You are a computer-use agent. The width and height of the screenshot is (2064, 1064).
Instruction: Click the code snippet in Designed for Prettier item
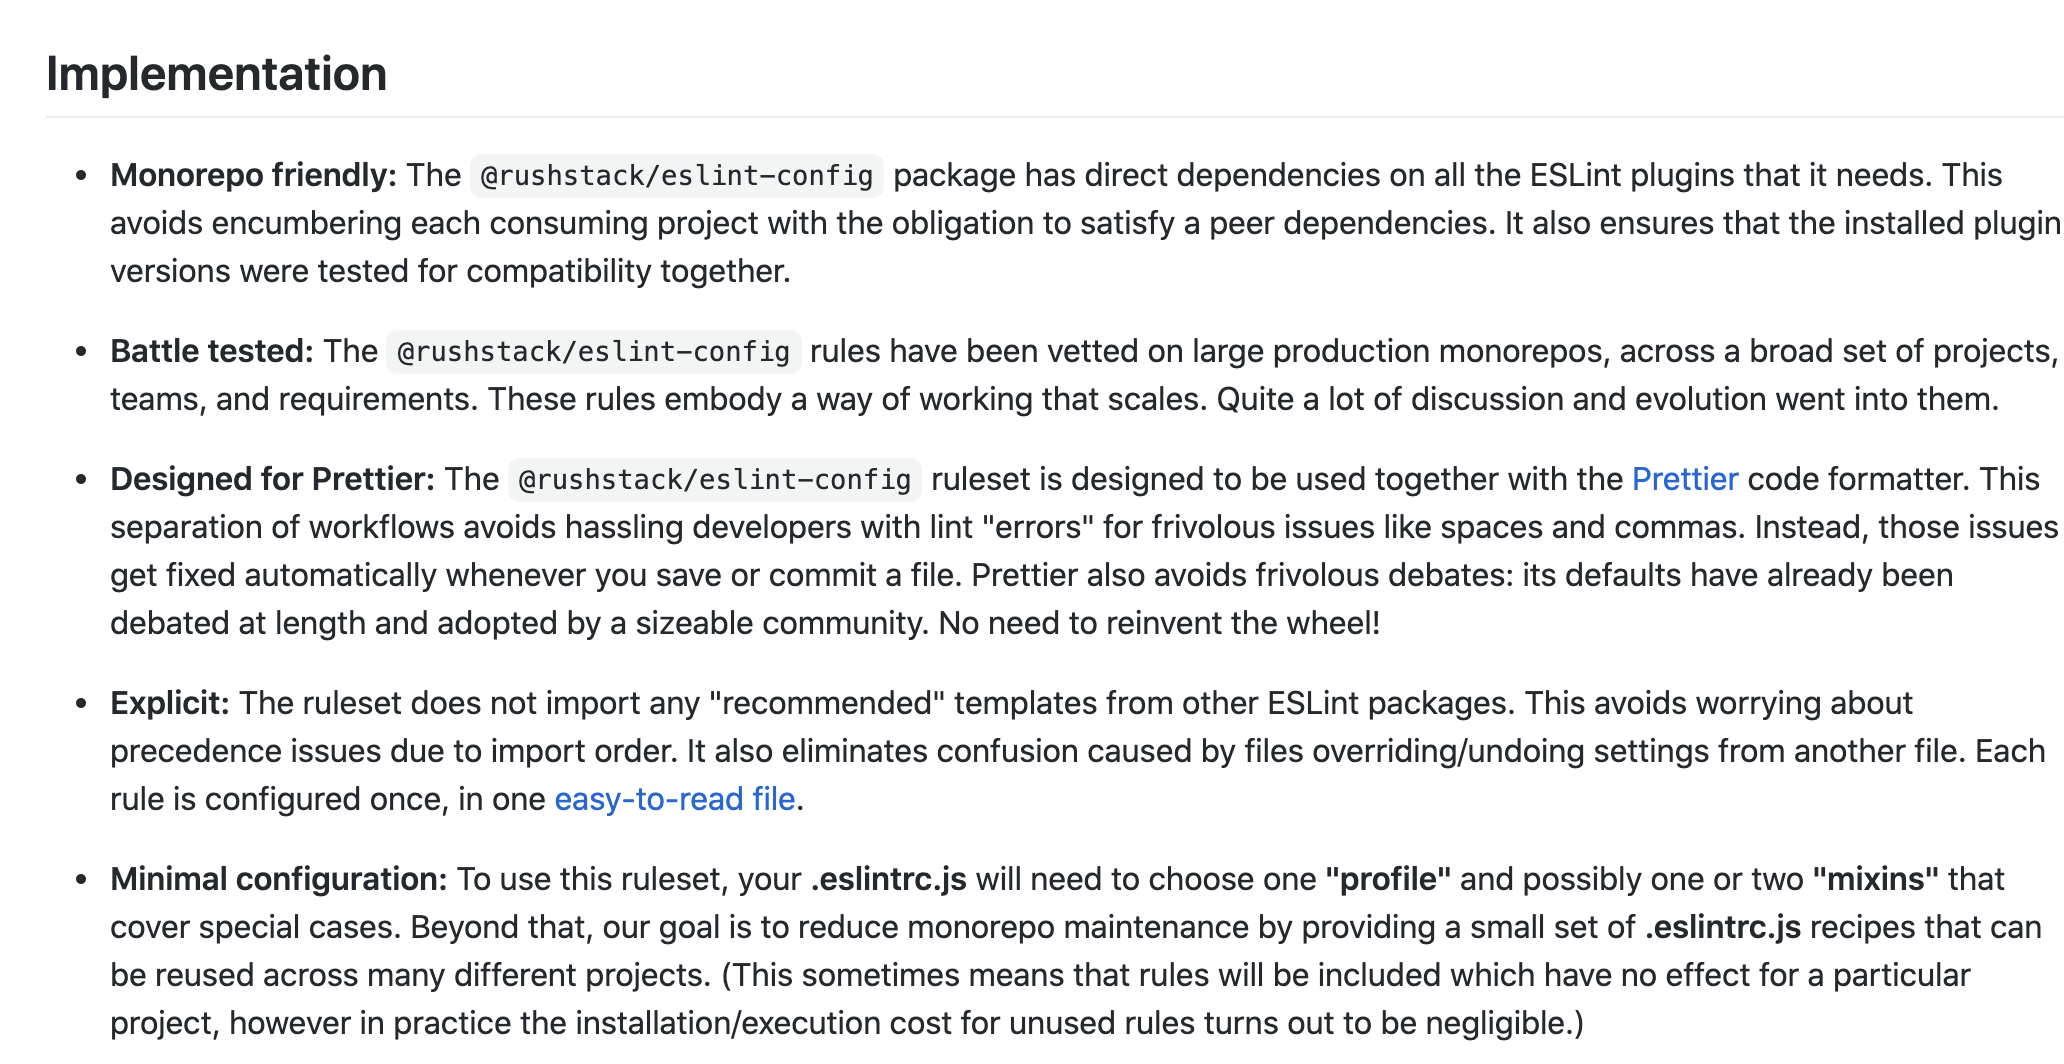click(714, 480)
